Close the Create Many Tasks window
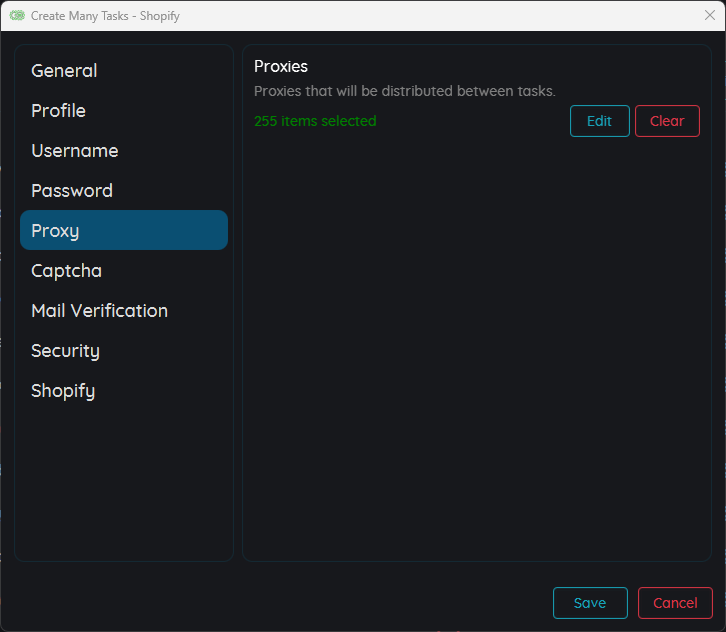The width and height of the screenshot is (726, 632). coord(709,15)
